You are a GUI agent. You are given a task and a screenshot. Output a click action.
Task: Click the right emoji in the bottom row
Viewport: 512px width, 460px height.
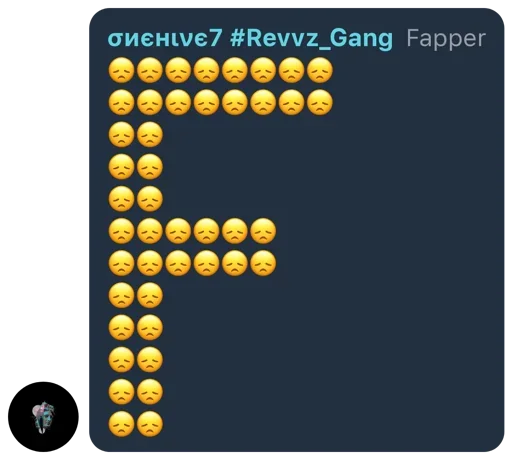(x=150, y=424)
